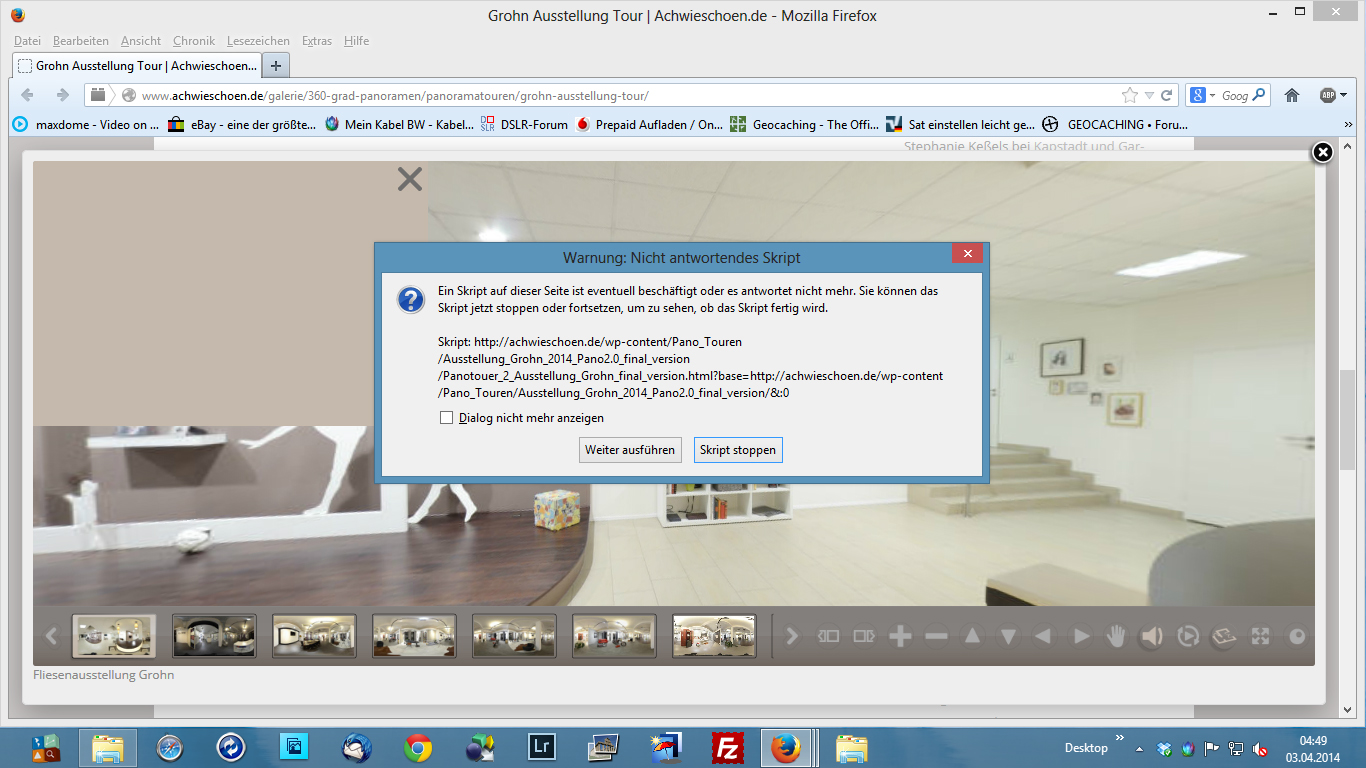Viewport: 1366px width, 768px height.
Task: Start auto-rotation with the circular play icon
Action: click(x=1188, y=636)
